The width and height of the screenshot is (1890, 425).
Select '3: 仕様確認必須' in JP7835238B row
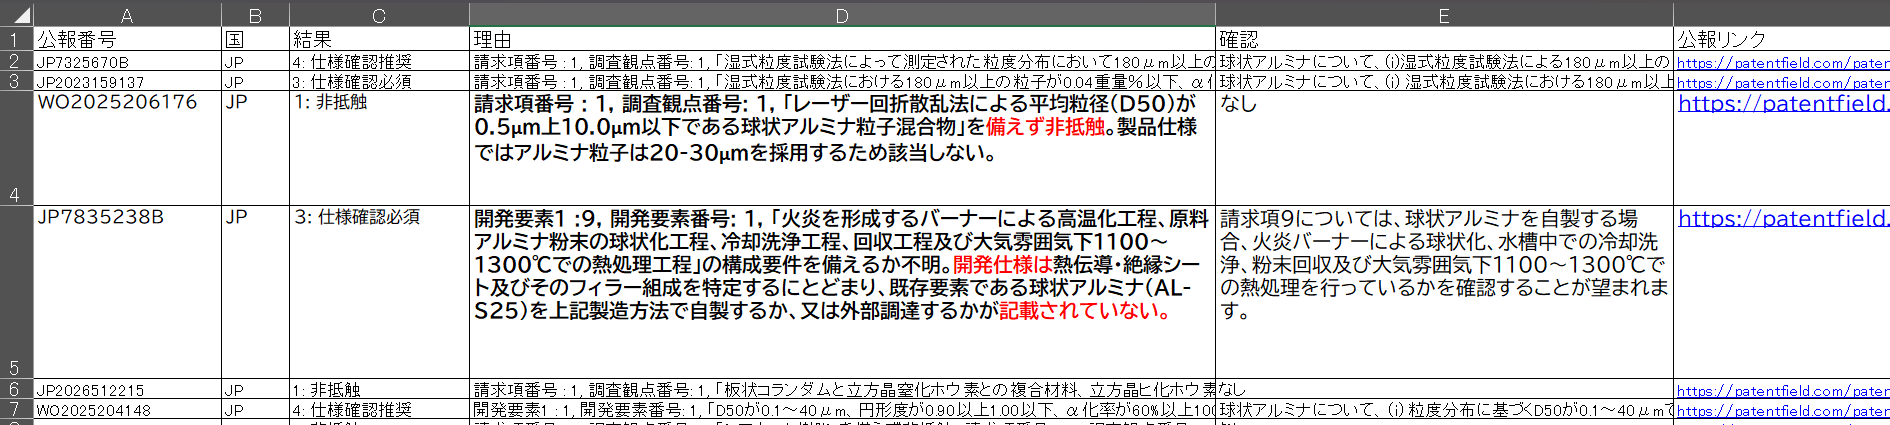coord(379,292)
